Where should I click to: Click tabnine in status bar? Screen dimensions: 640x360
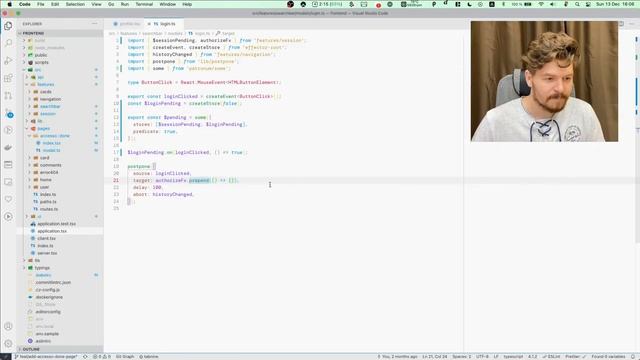pyautogui.click(x=149, y=357)
